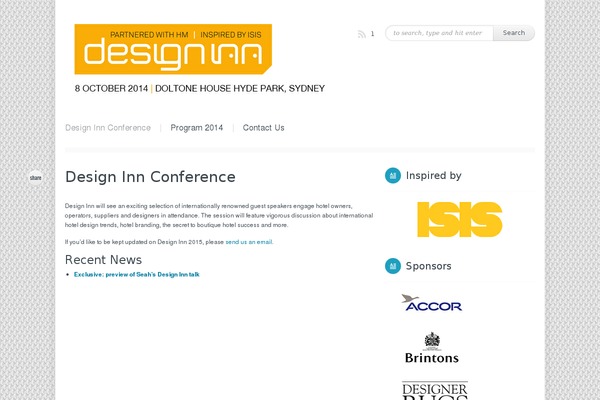
Task: Open the ISIS logo
Action: pyautogui.click(x=460, y=219)
